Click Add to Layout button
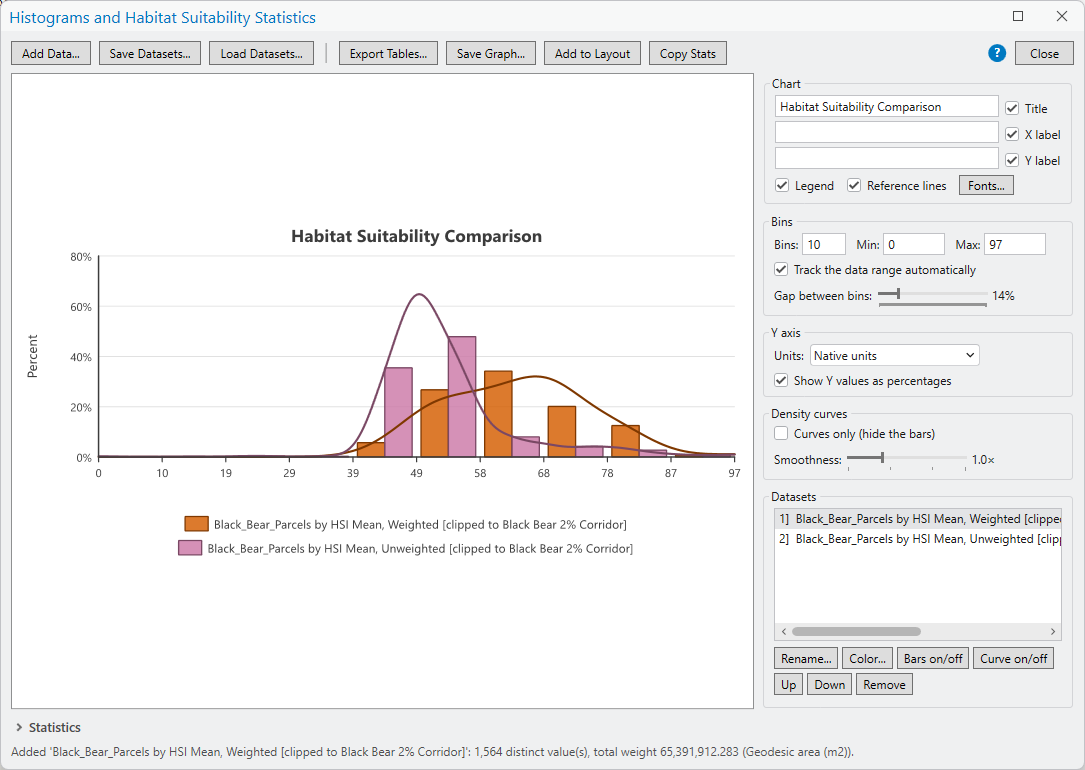The width and height of the screenshot is (1085, 770). (592, 53)
